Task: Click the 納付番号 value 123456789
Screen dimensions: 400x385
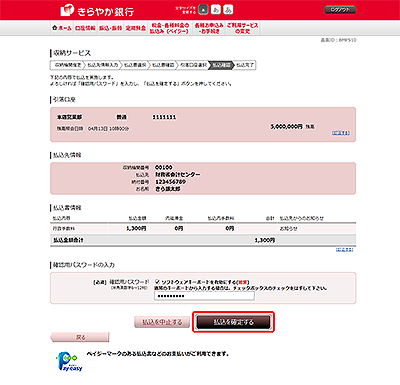Action: pos(171,182)
